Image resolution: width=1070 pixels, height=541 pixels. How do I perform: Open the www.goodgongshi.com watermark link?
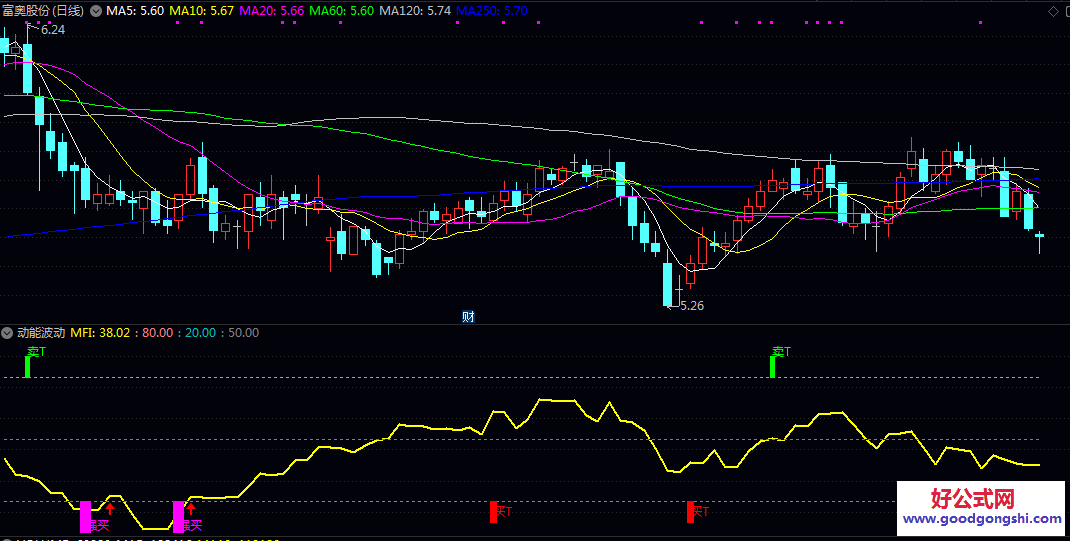tap(981, 519)
